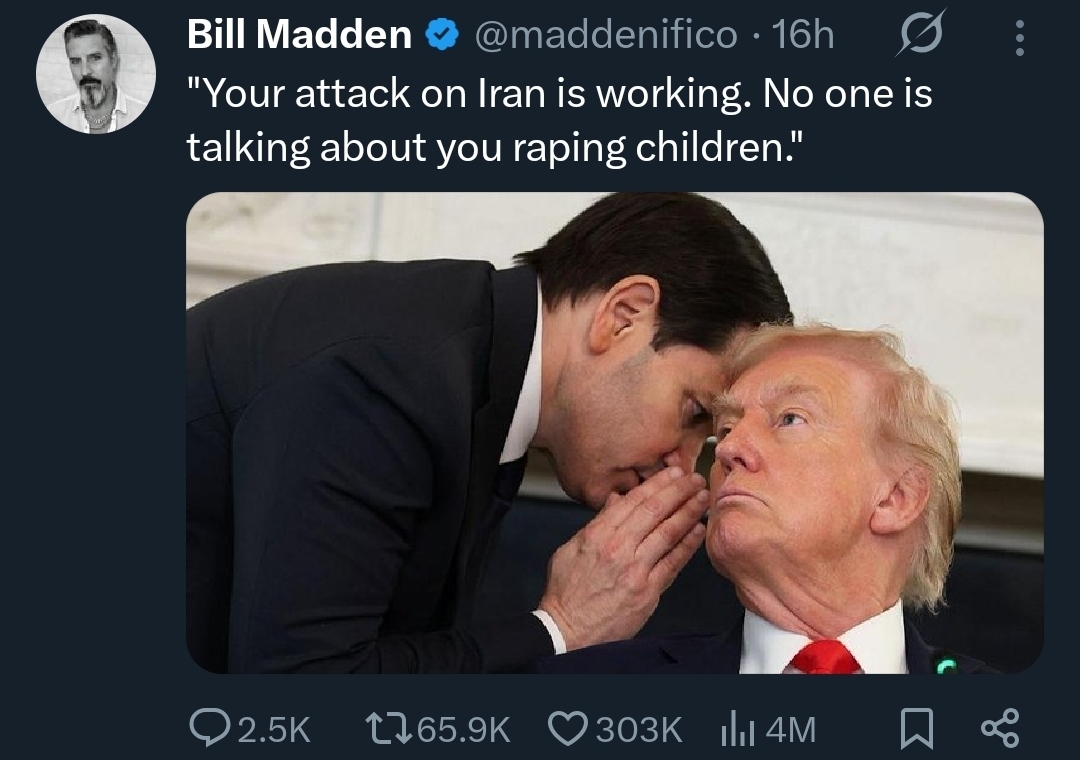Click the 16h timestamp
Viewport: 1080px width, 760px height.
coord(803,34)
